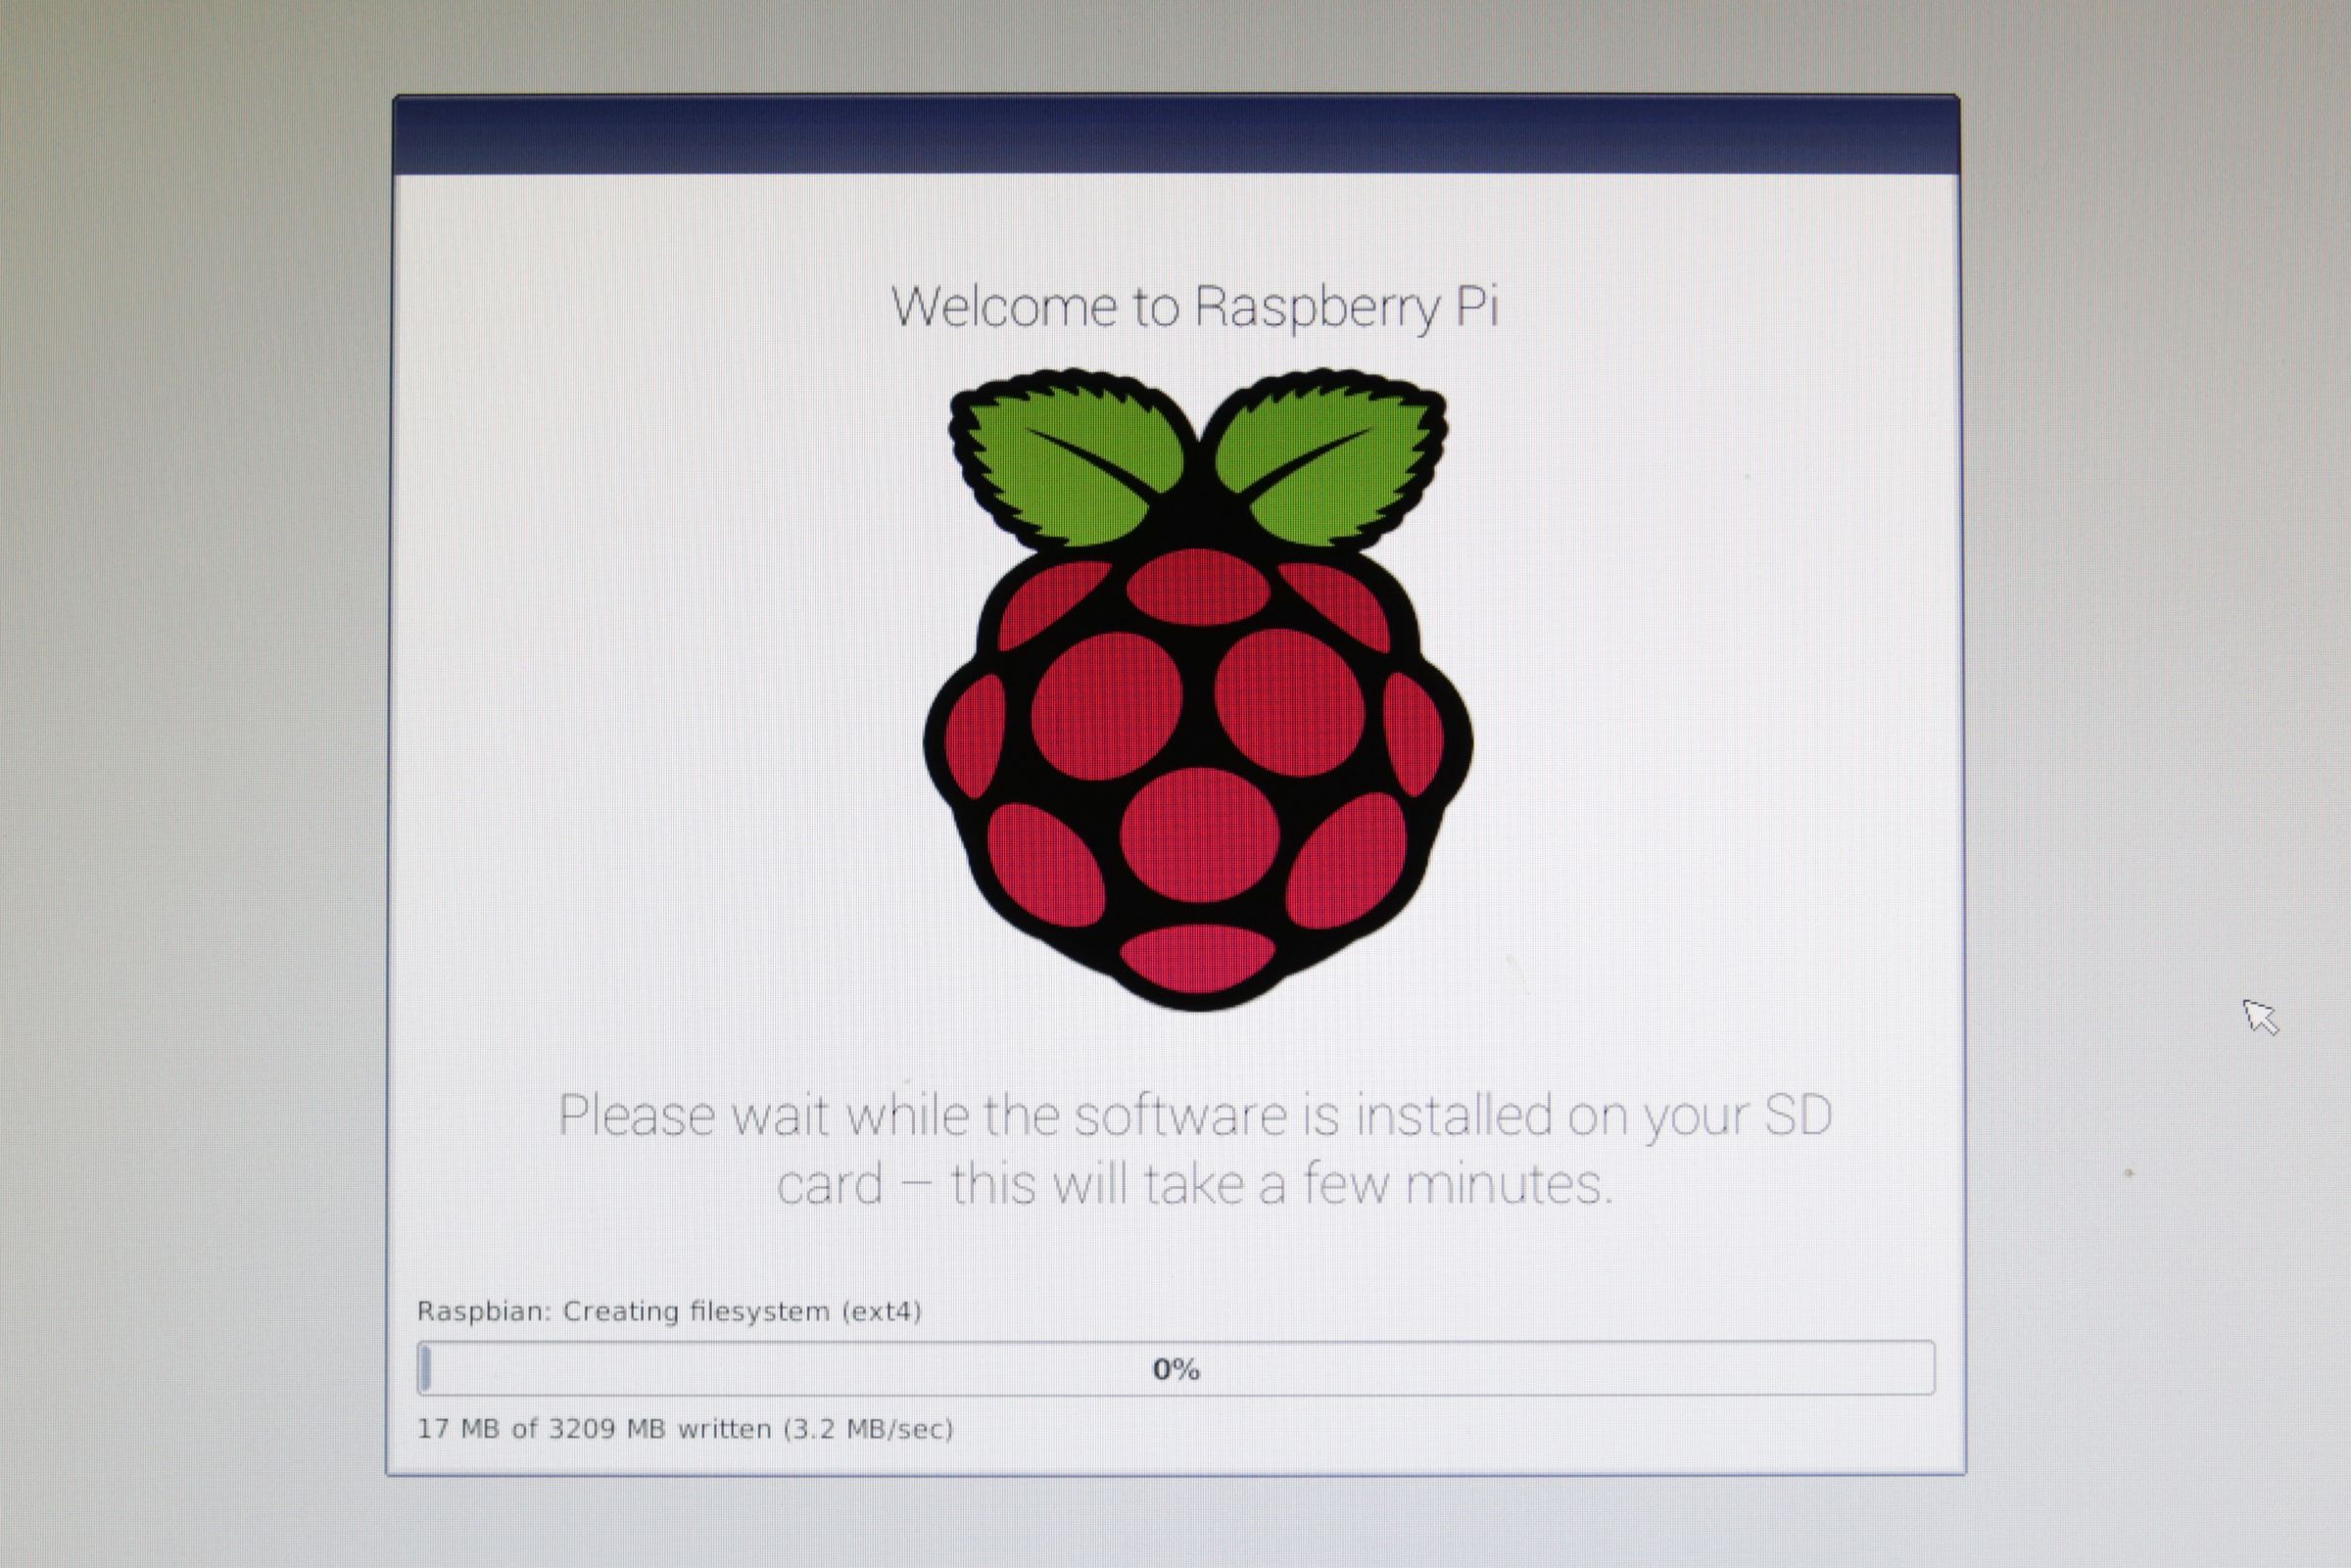Click the bottom red berry segment

pos(1197,957)
